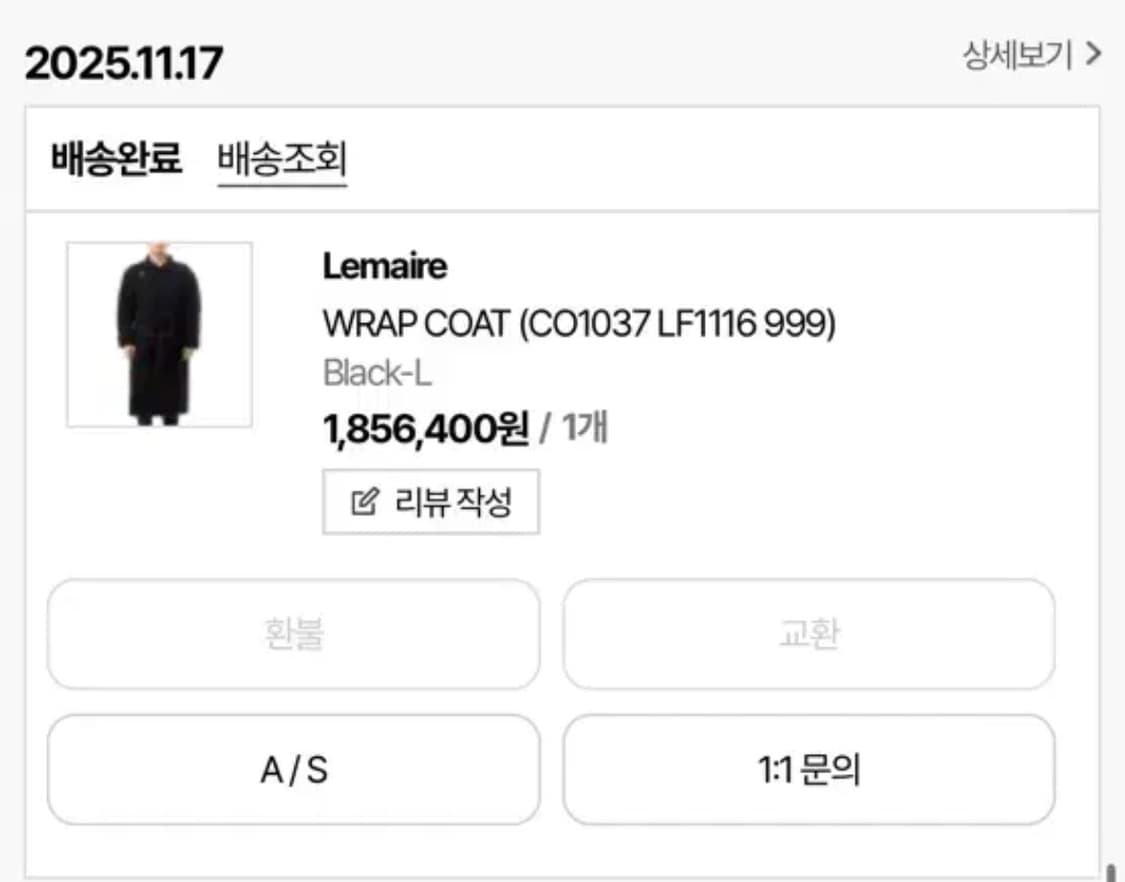The width and height of the screenshot is (1125, 882).
Task: Click the 배송조회 delivery tracking link
Action: tap(283, 160)
